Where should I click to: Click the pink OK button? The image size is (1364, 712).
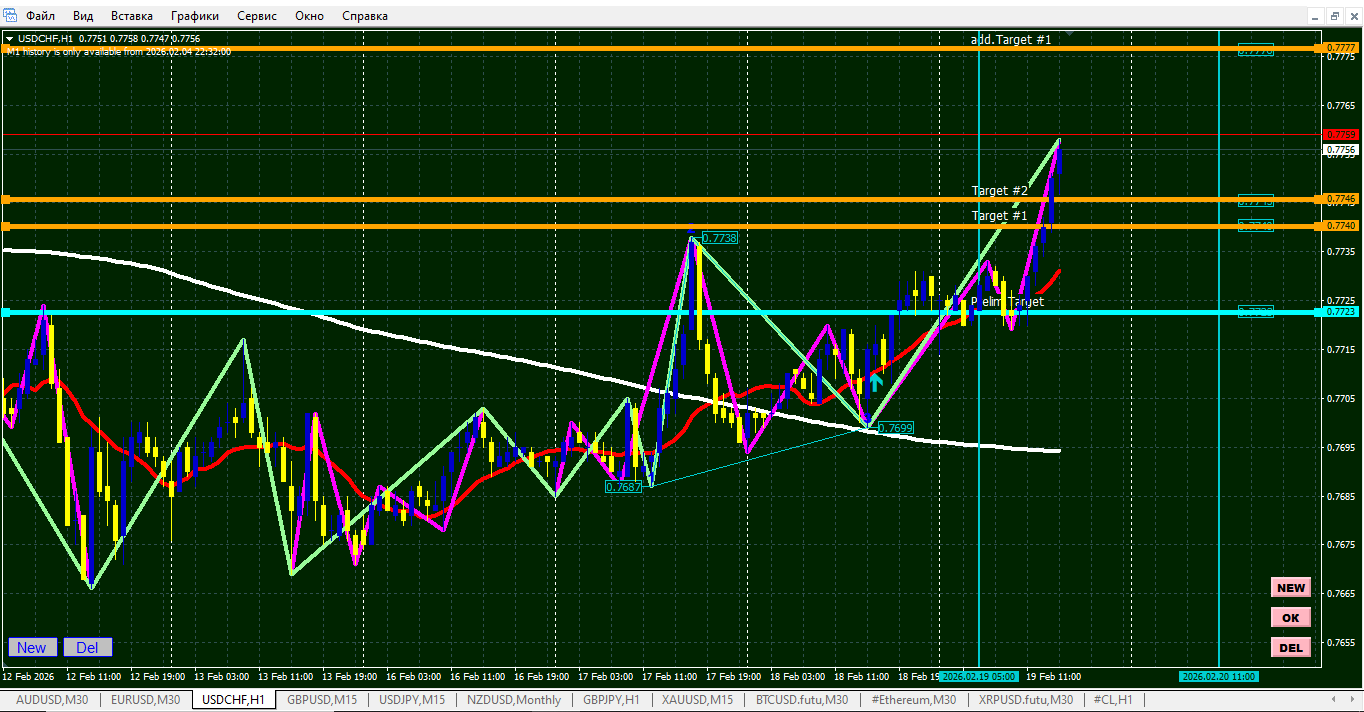[1291, 617]
